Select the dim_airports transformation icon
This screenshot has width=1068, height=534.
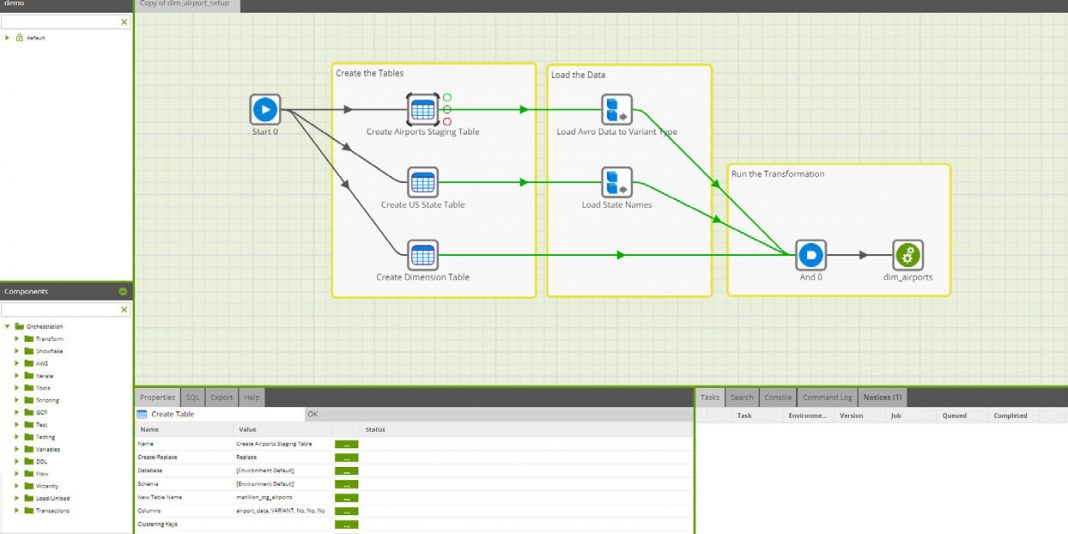pos(907,254)
